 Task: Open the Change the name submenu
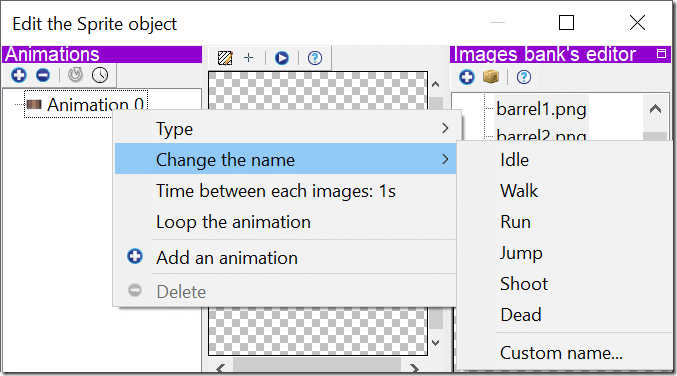pyautogui.click(x=285, y=159)
